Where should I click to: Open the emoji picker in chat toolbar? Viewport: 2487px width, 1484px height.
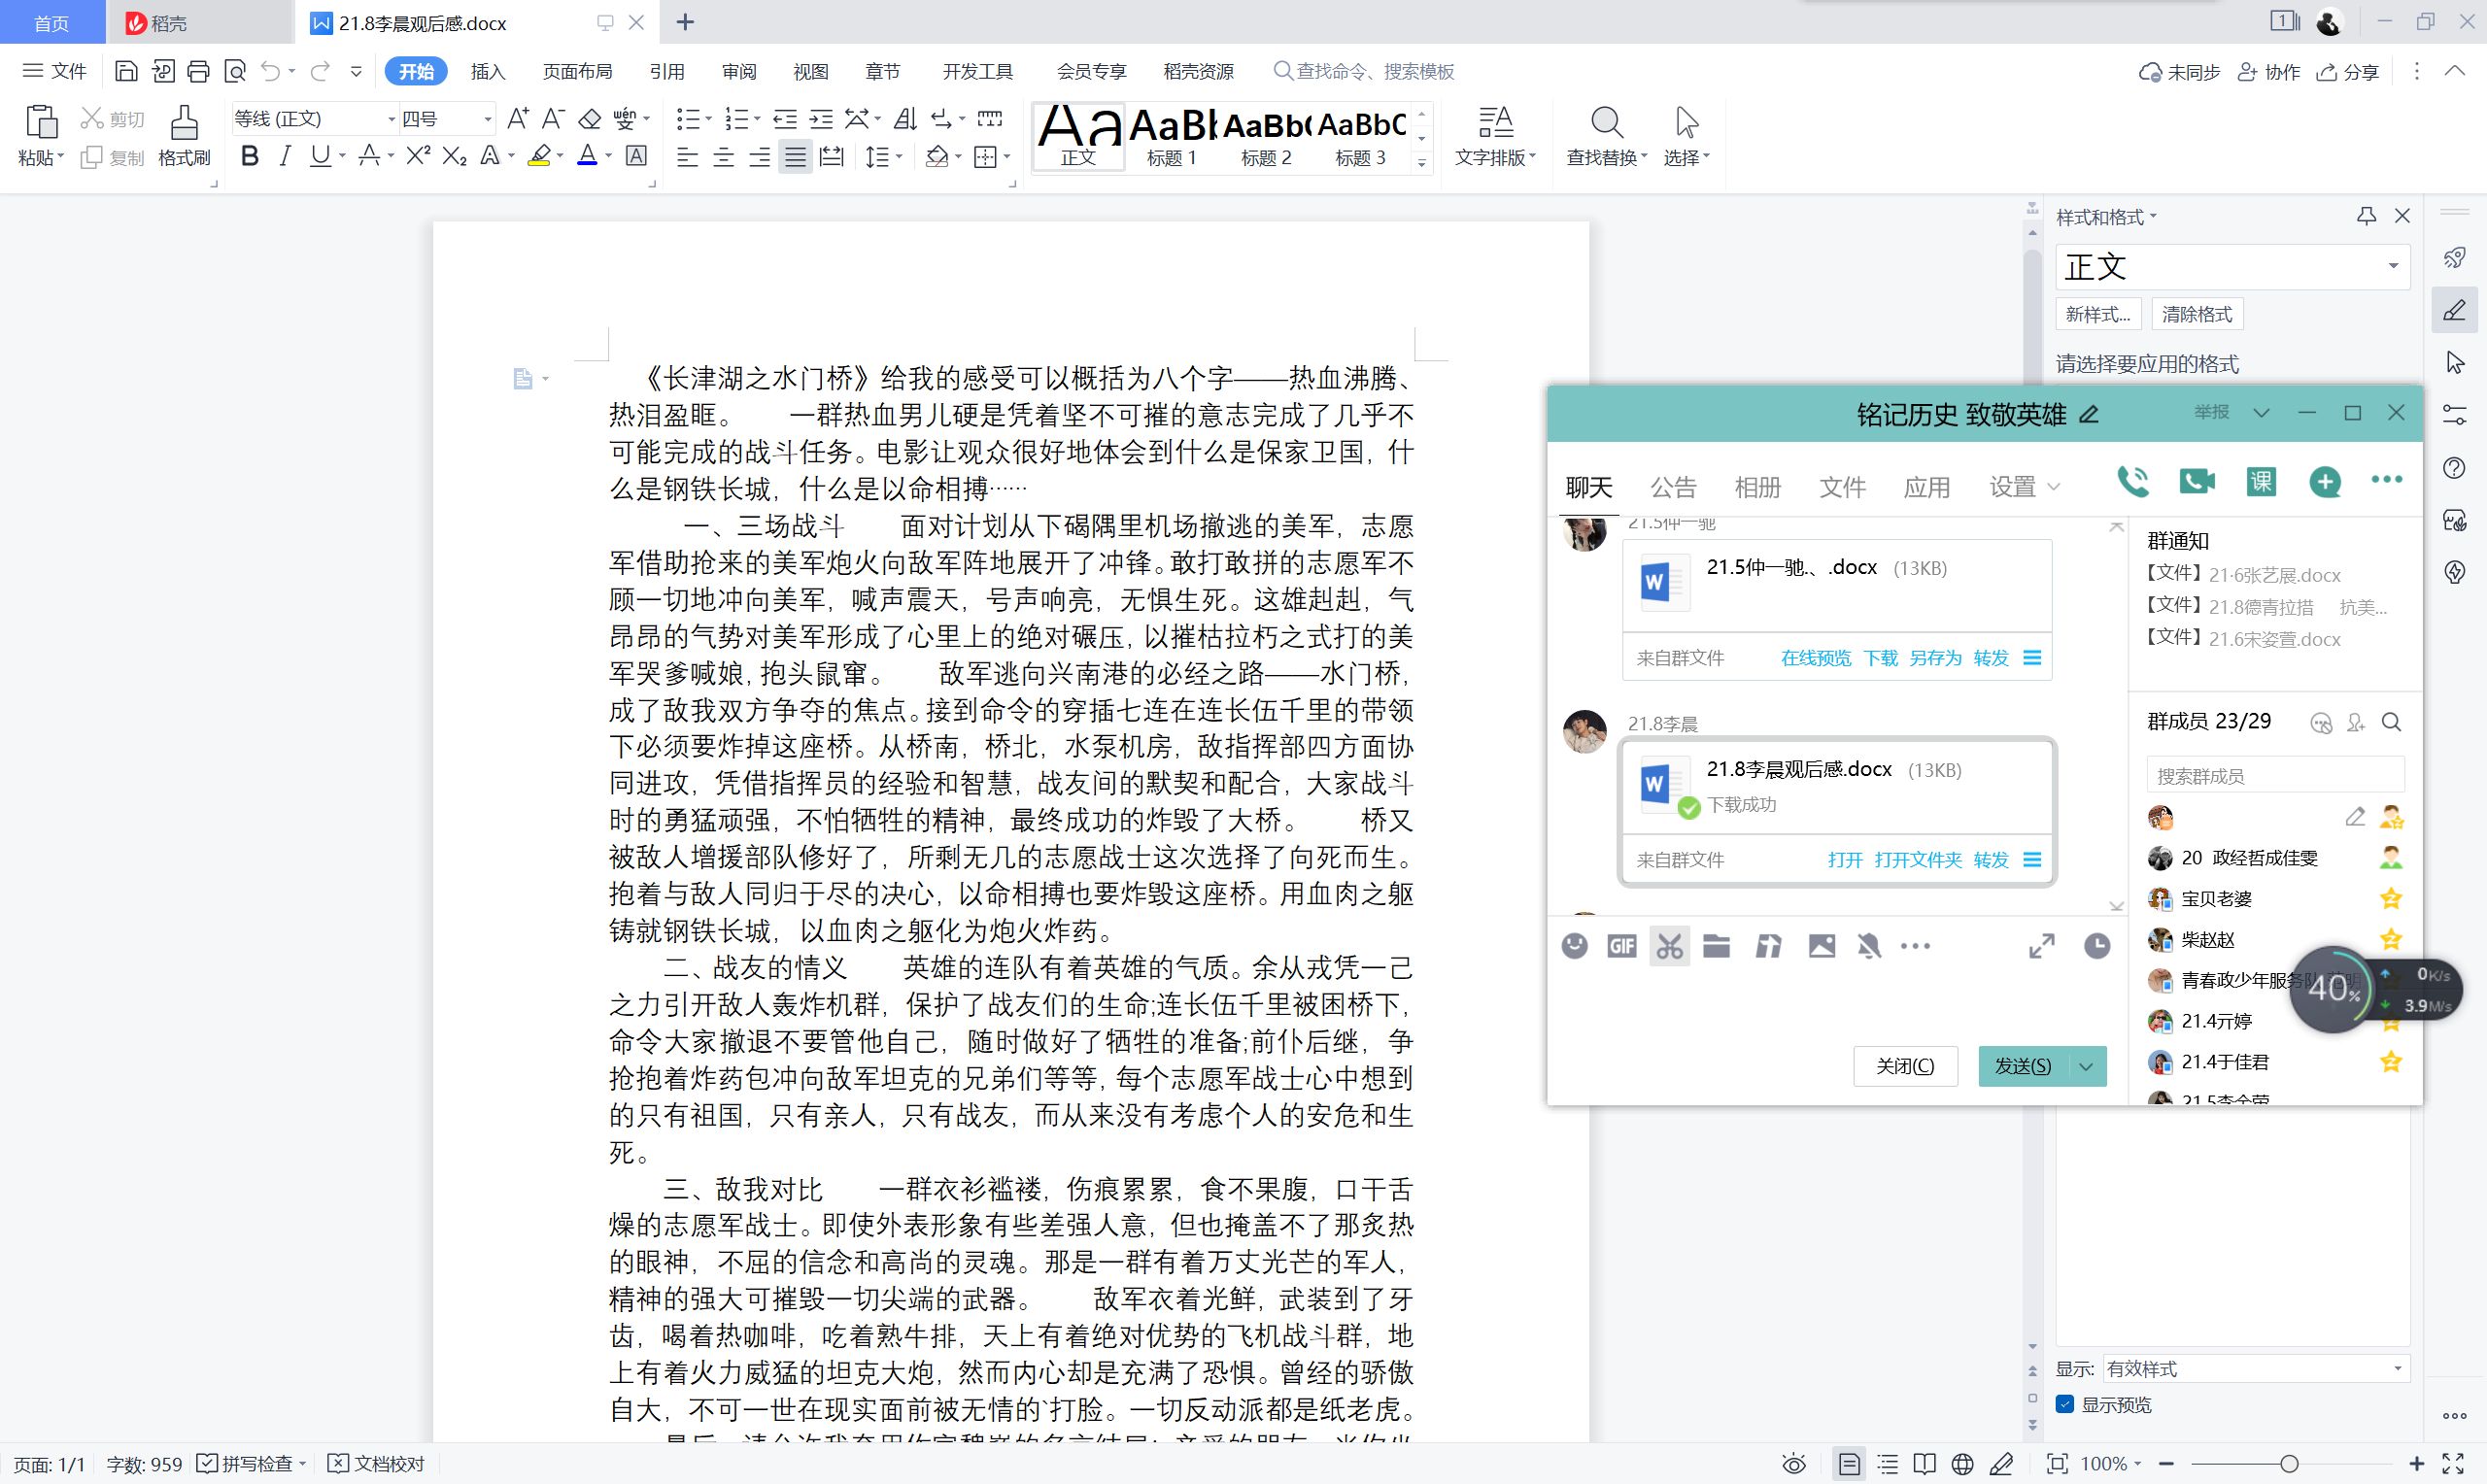click(1574, 946)
